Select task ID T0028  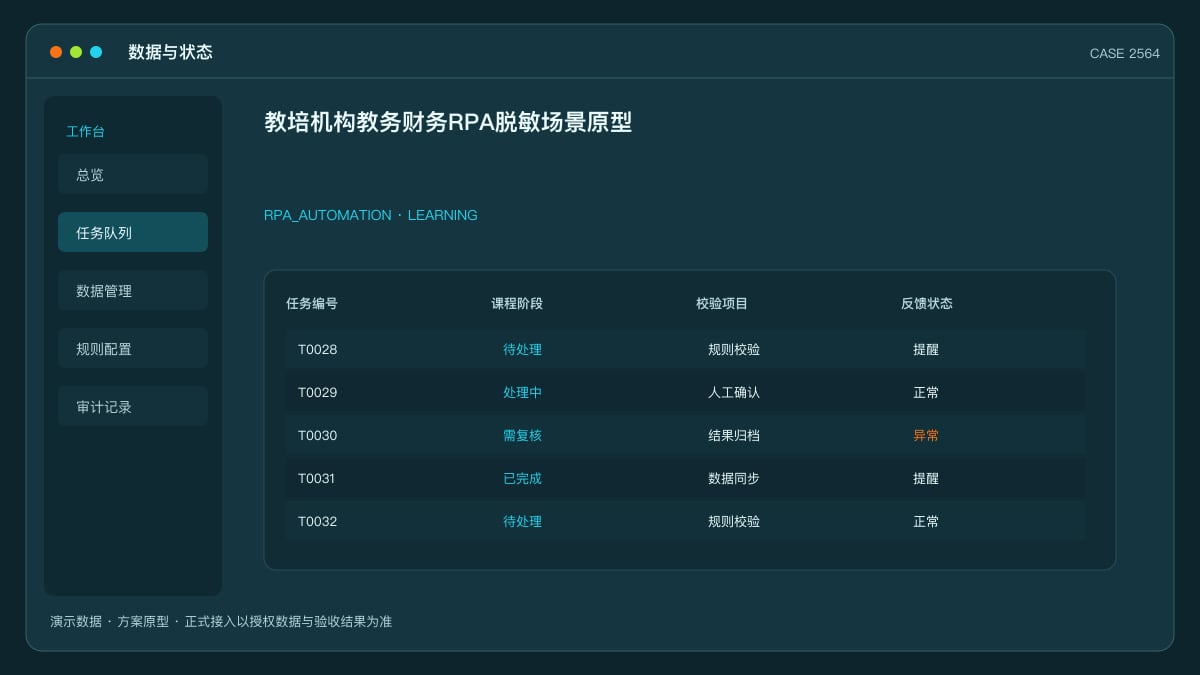point(318,349)
